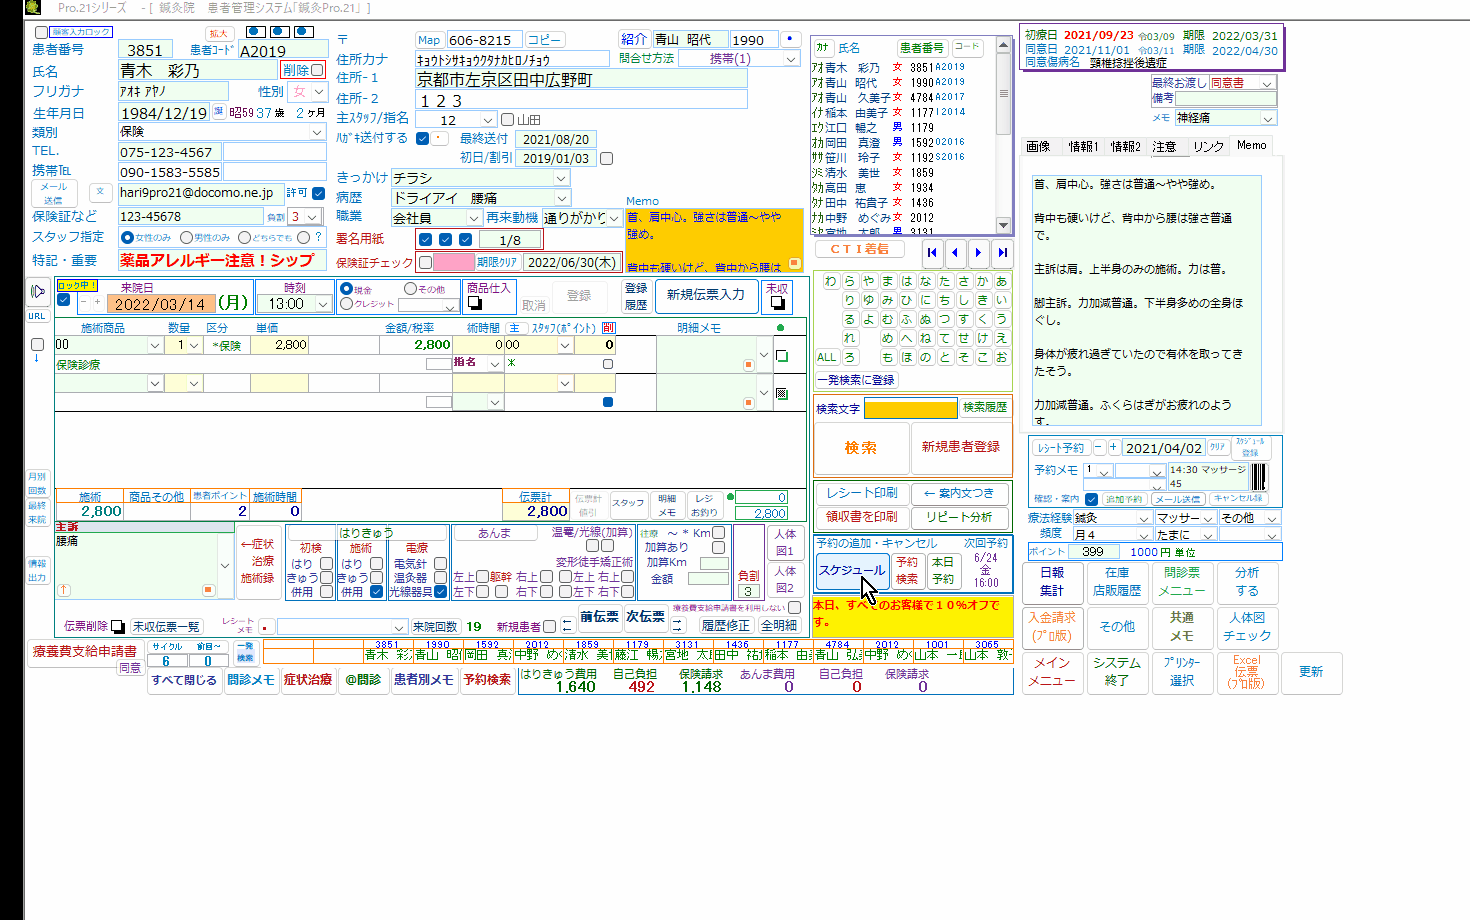Image resolution: width=1470 pixels, height=920 pixels.
Task: Go to previous patient record arrow
Action: click(x=955, y=253)
